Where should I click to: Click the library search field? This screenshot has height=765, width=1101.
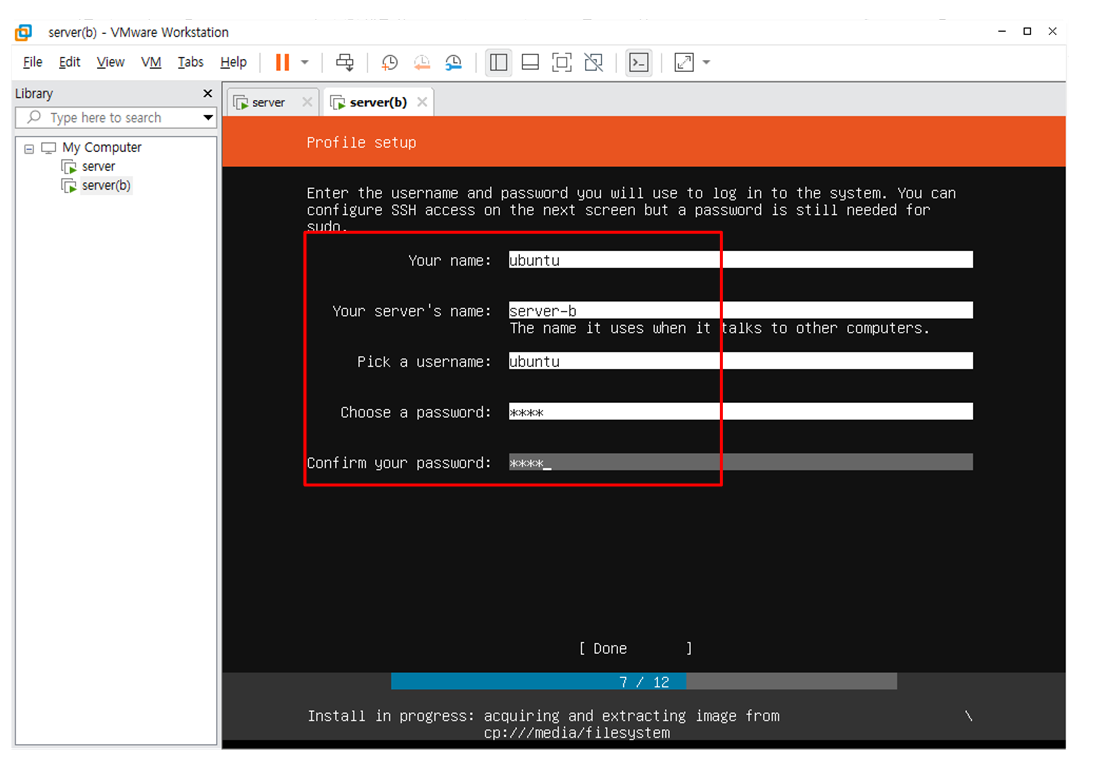116,117
